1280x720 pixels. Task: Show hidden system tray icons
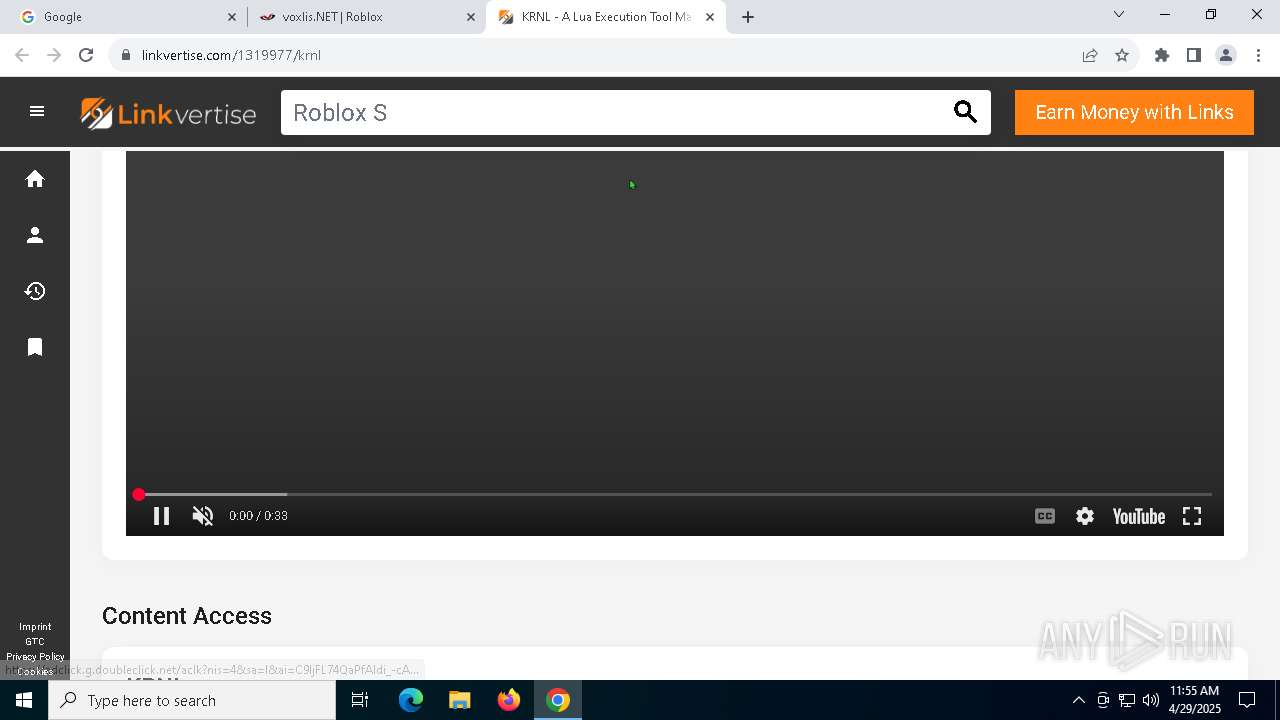pos(1078,700)
